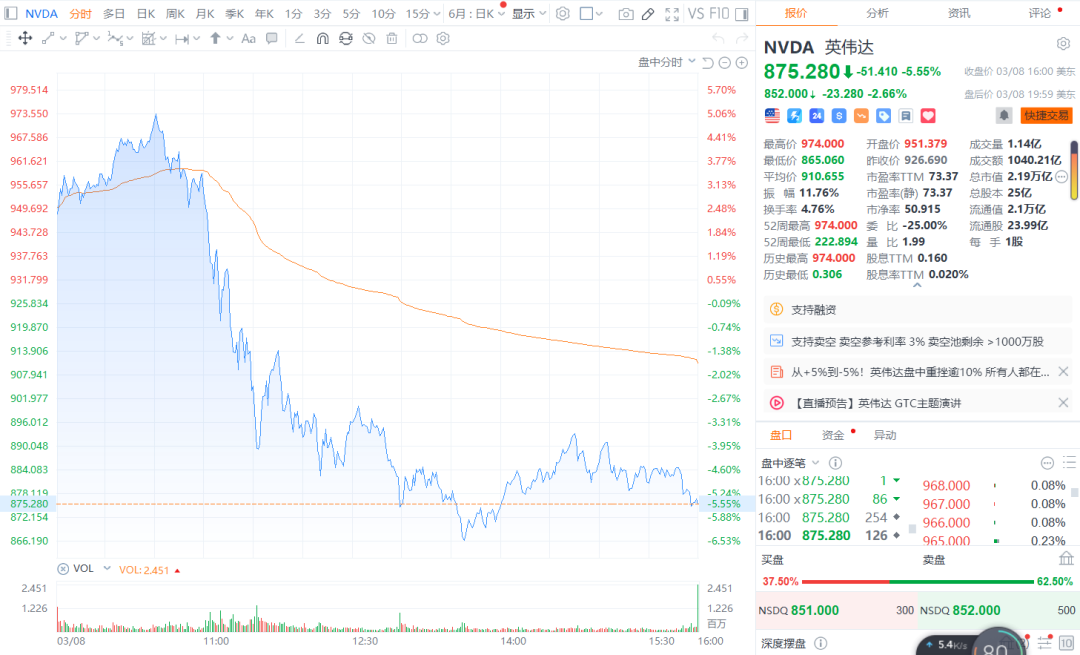Switch to the 异动 abnormal moves tab
Viewport: 1080px width, 655px height.
click(x=885, y=435)
